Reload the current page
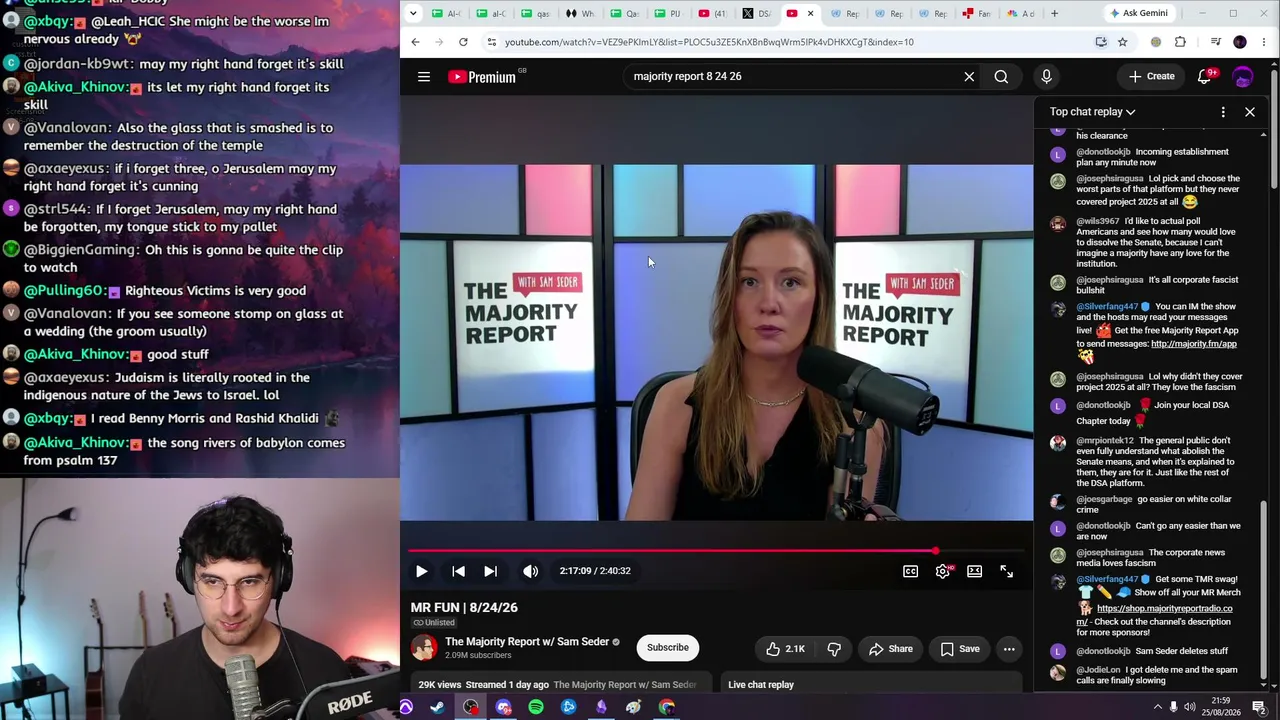1280x720 pixels. pos(463,42)
